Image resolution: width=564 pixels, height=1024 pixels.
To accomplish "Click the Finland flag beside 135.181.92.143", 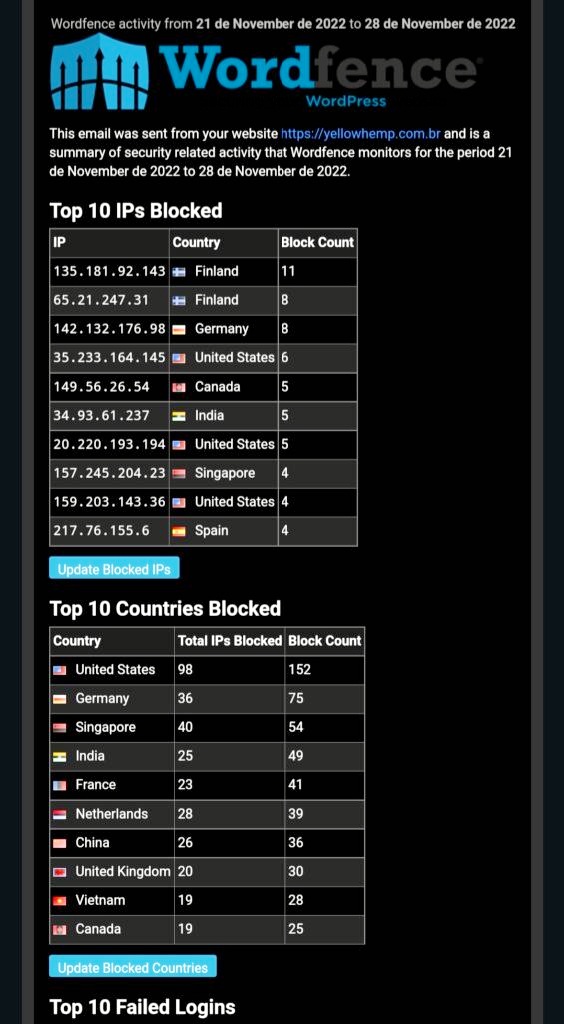I will (179, 272).
